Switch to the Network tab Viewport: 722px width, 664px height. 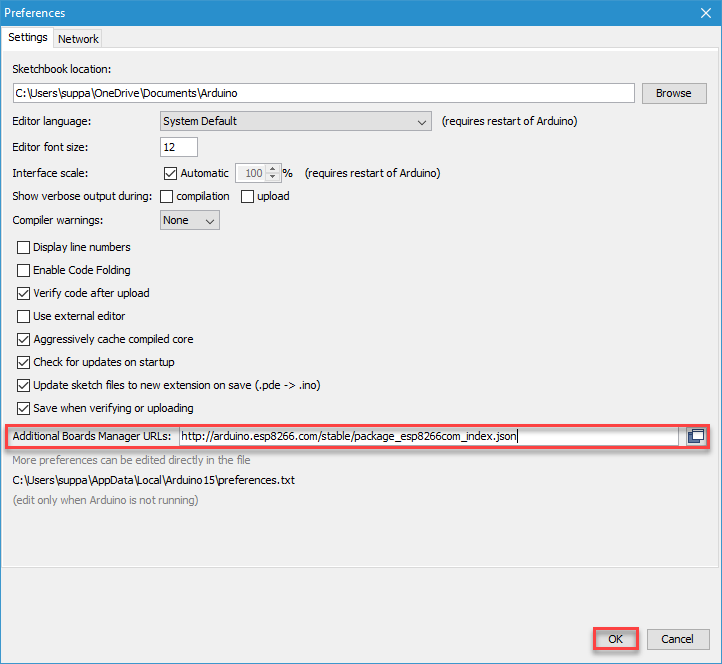click(78, 39)
